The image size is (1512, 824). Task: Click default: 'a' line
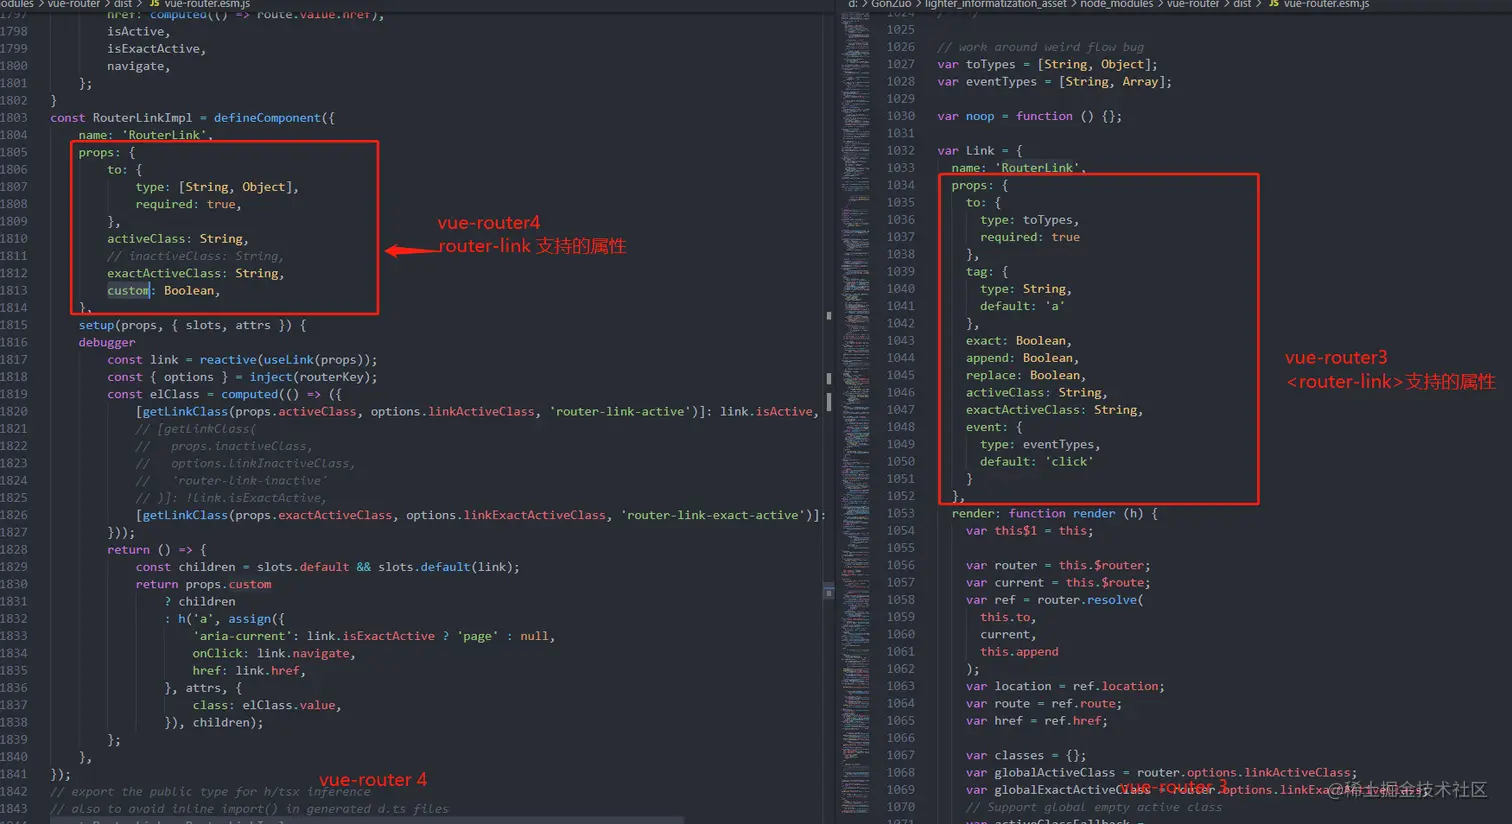coord(1022,306)
